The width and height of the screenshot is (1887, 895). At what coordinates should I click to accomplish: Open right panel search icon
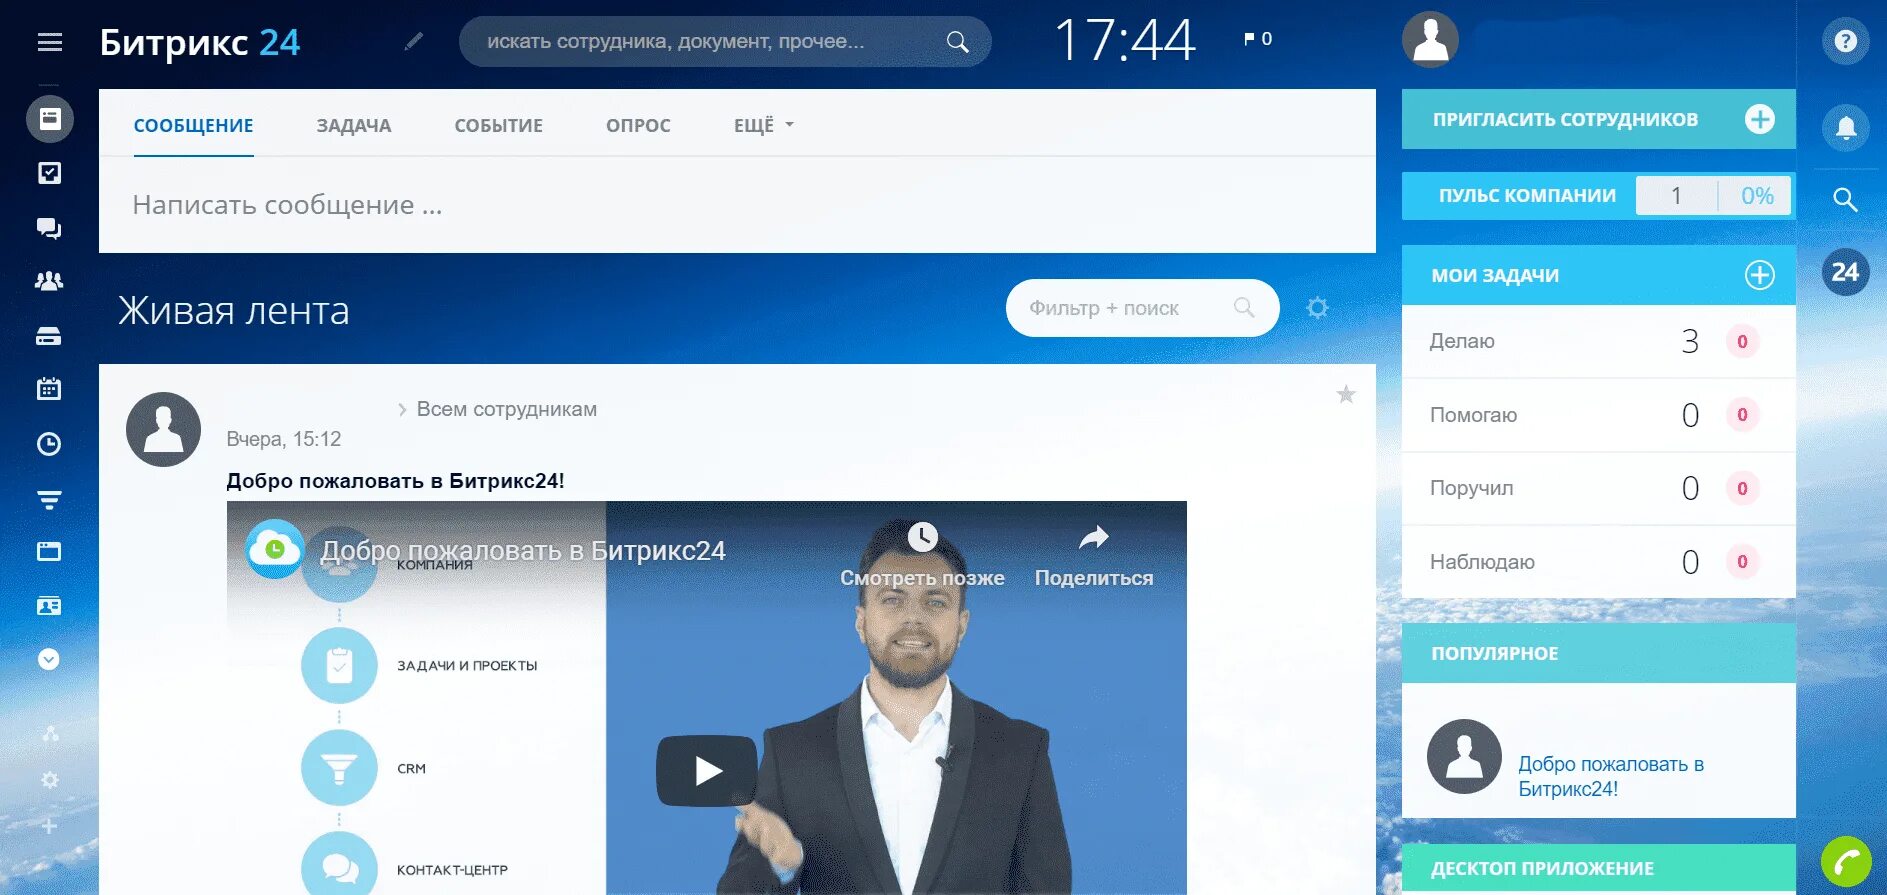point(1846,200)
